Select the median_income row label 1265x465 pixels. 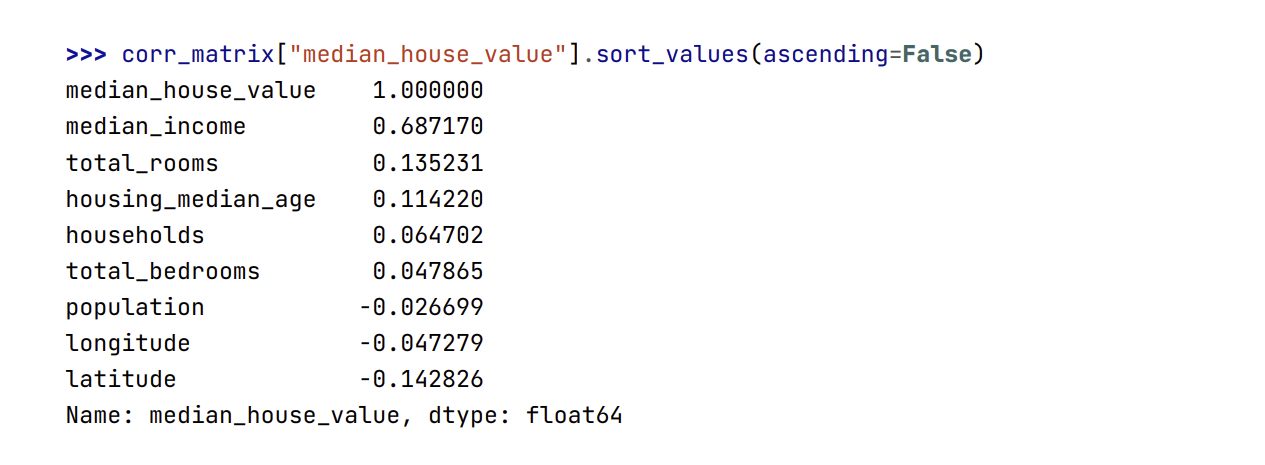pyautogui.click(x=156, y=127)
